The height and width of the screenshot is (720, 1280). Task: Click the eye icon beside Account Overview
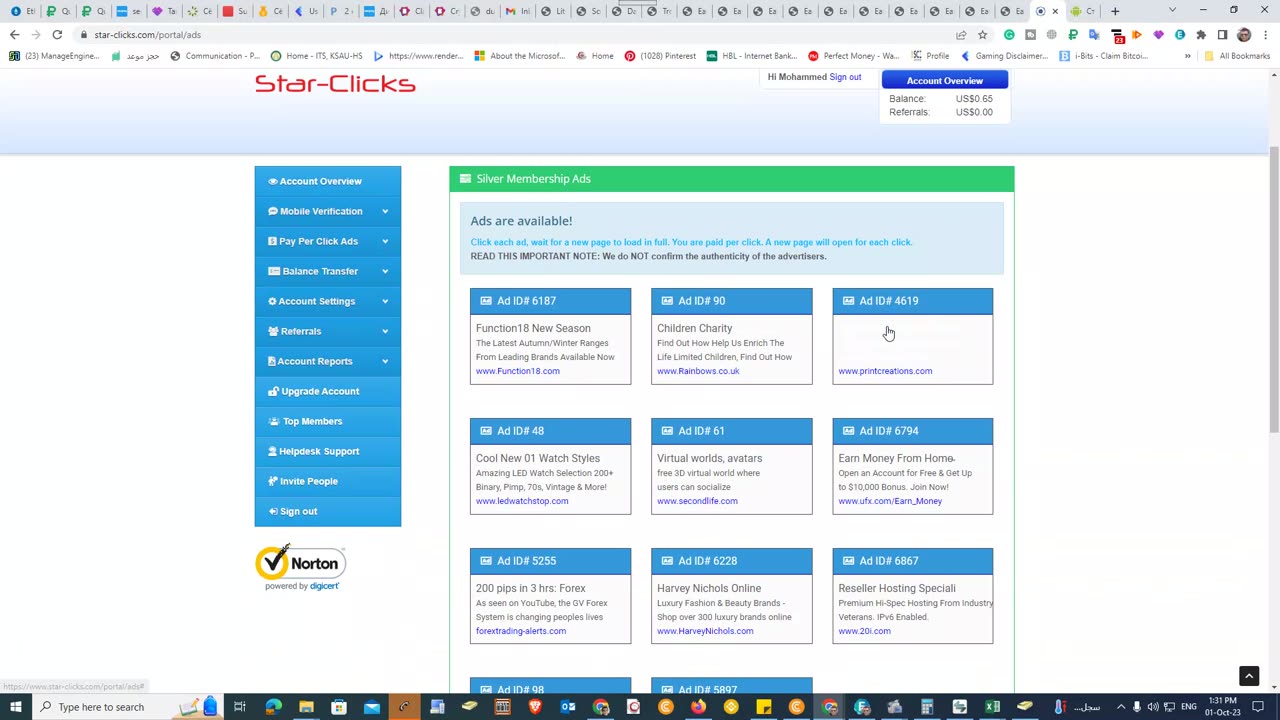click(x=273, y=181)
